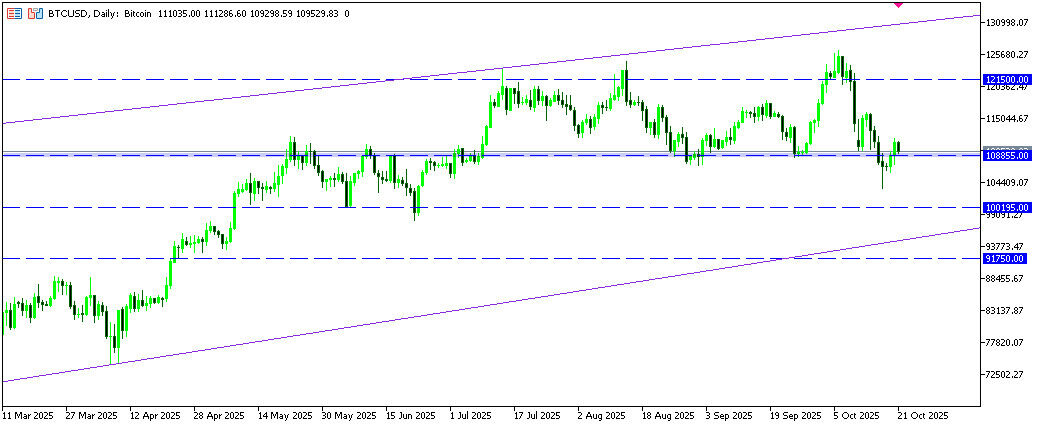Click the pink chart shift triangle marker
The height and width of the screenshot is (427, 1043).
897,4
